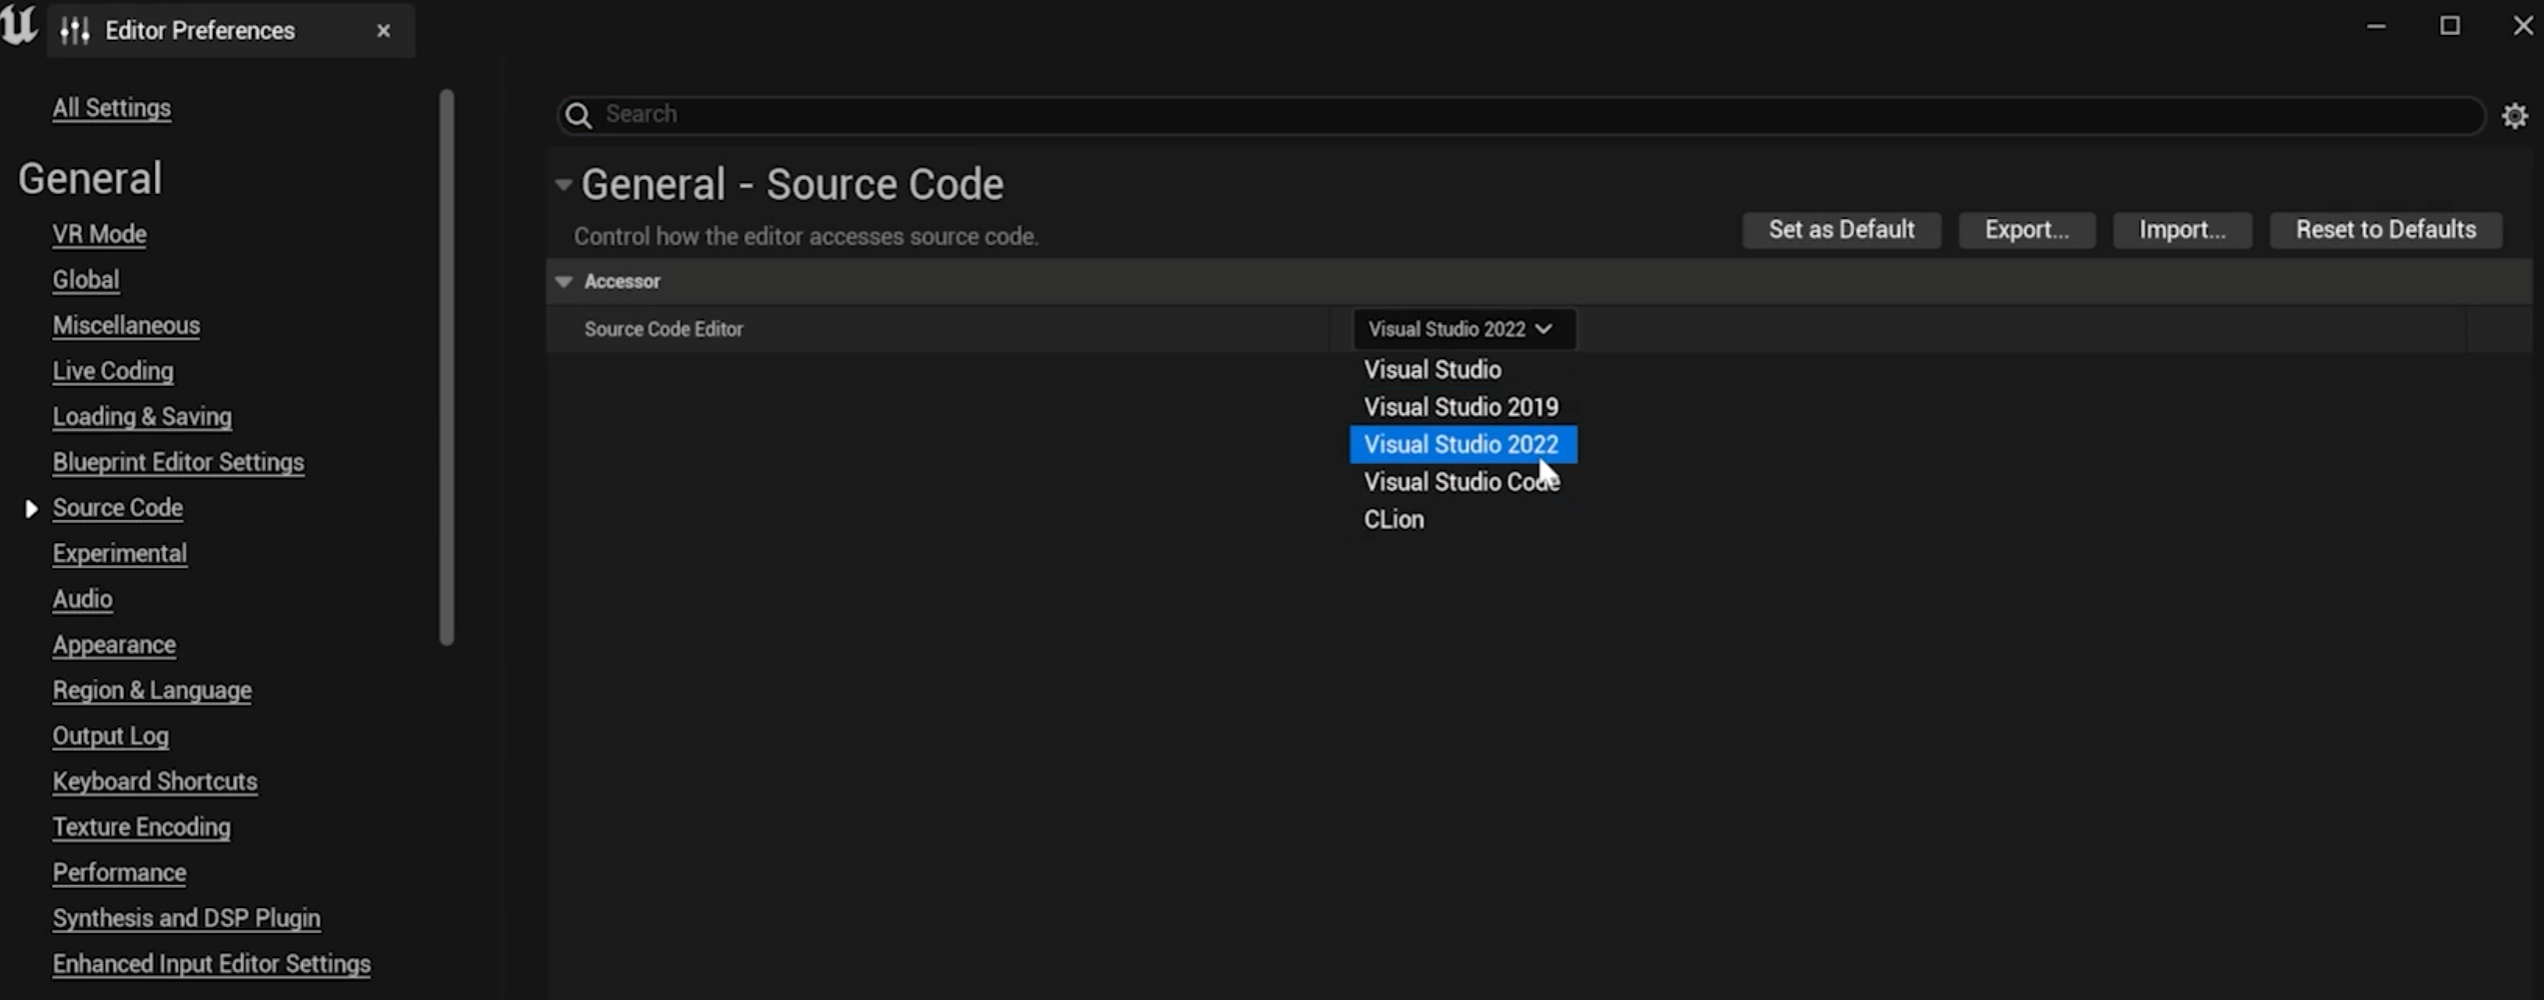Open Synthesis and DSP Plugin settings
Image resolution: width=2544 pixels, height=1000 pixels.
[187, 919]
